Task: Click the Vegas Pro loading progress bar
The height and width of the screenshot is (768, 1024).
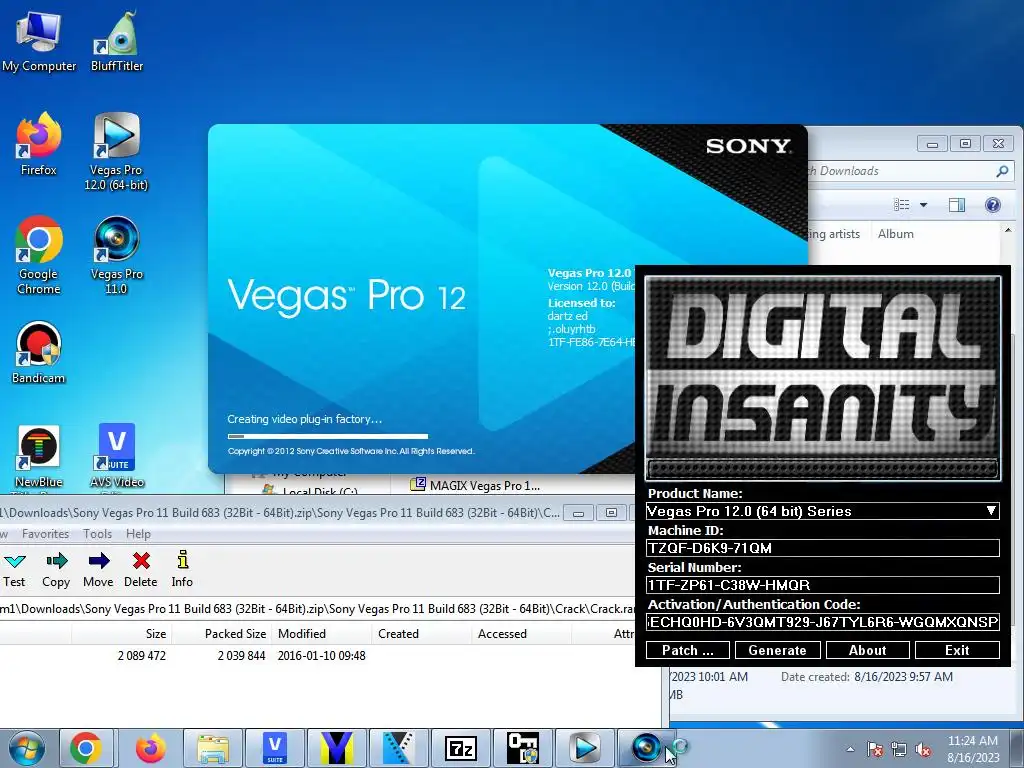Action: click(328, 436)
